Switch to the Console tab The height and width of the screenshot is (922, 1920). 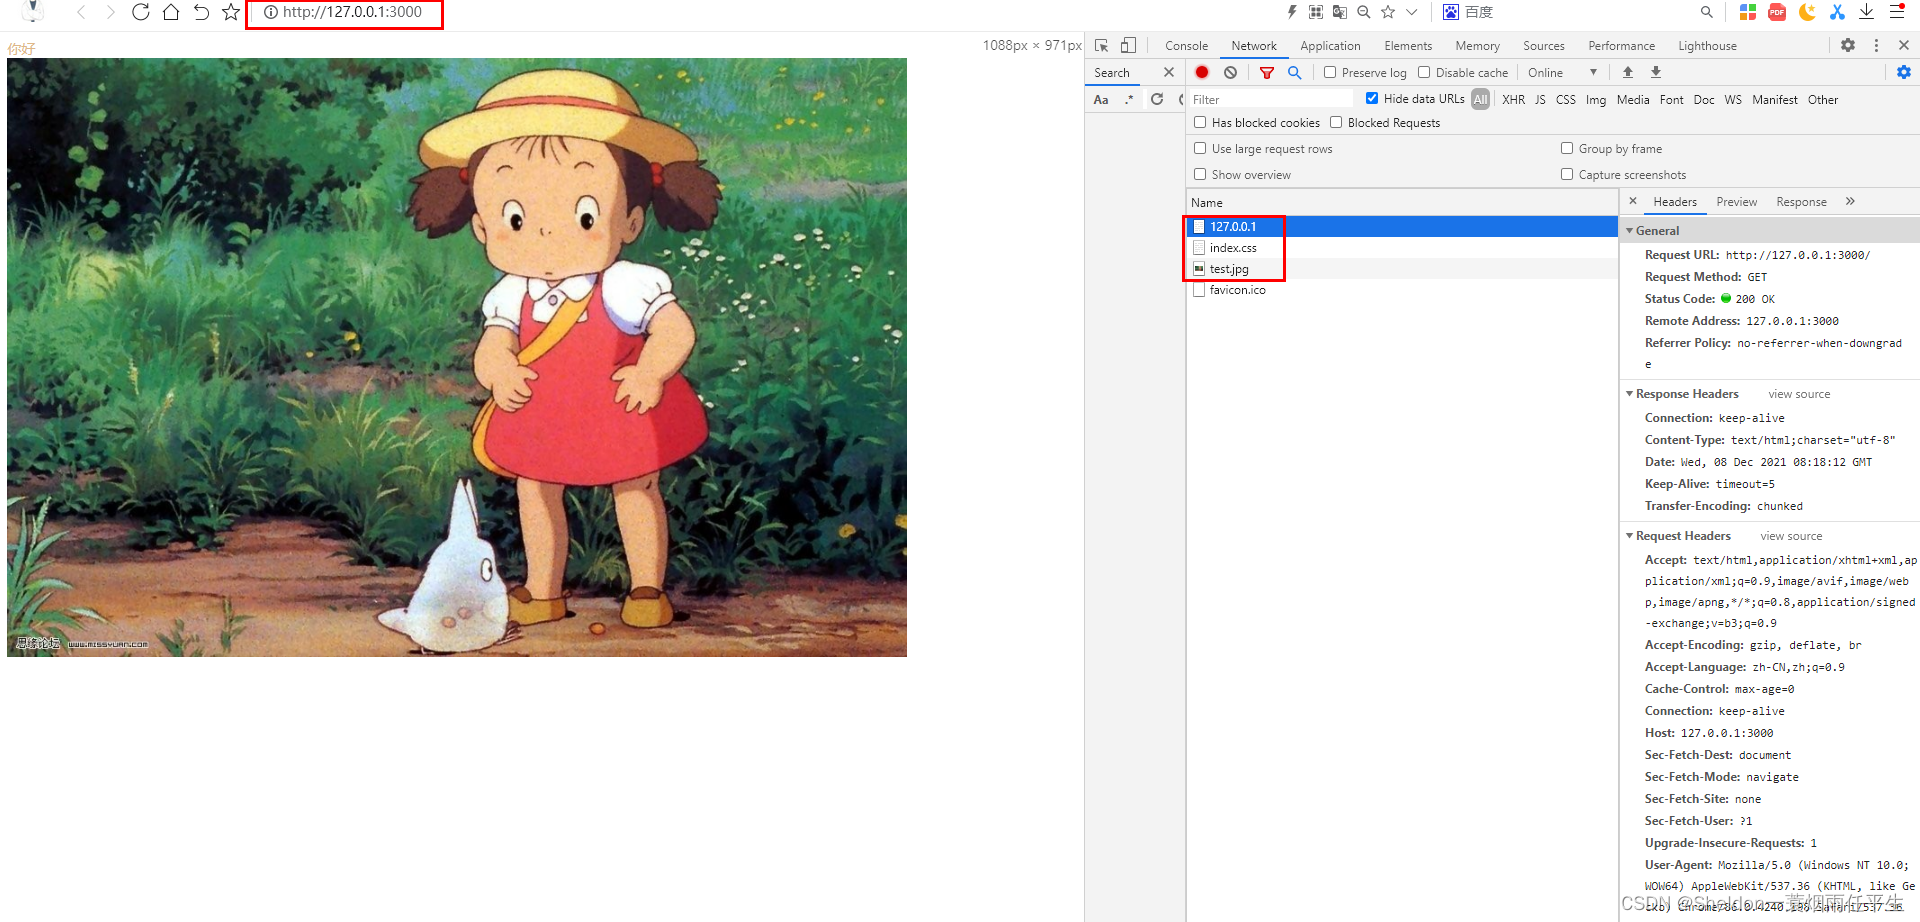click(1186, 46)
